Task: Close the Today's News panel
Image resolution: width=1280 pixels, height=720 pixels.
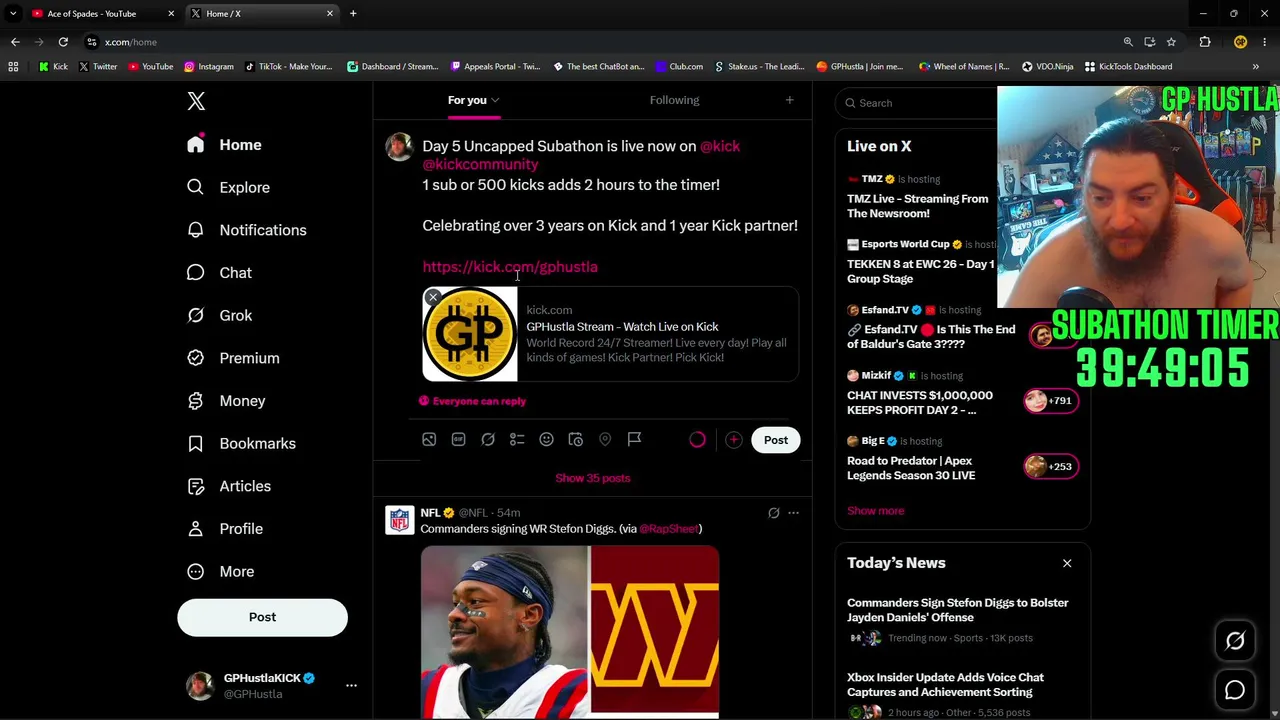Action: pos(1067,563)
